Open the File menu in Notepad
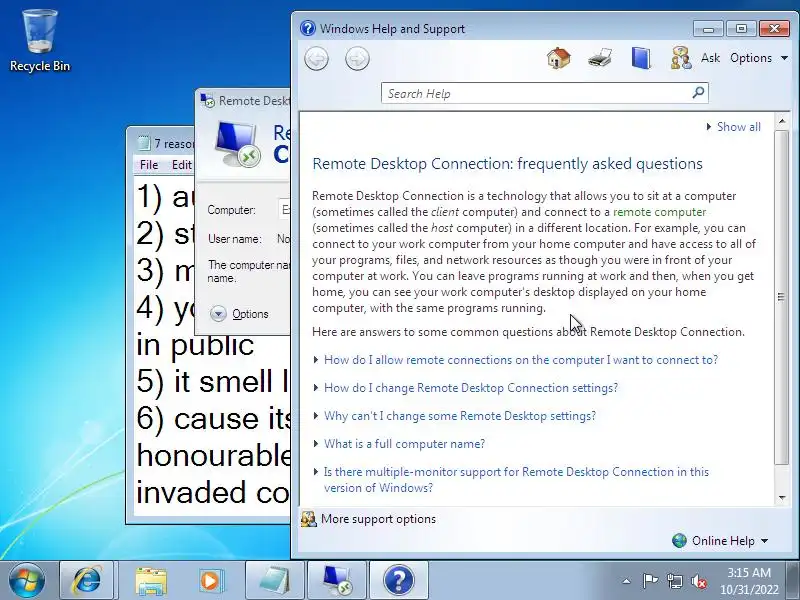The width and height of the screenshot is (800, 600). point(149,165)
